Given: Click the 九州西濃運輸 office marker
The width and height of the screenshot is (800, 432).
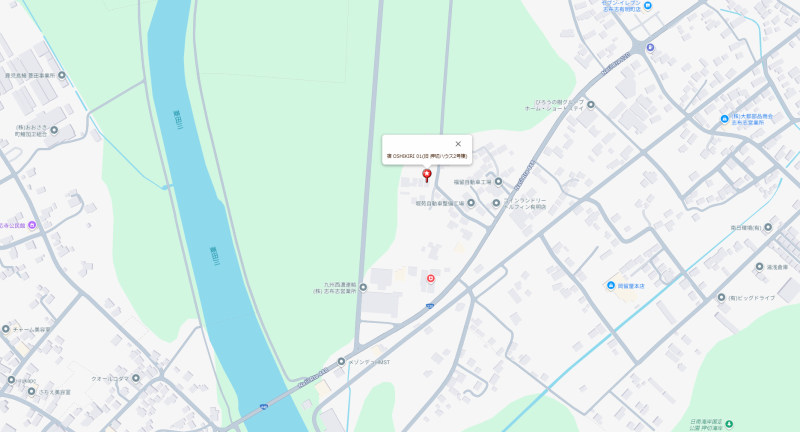Looking at the screenshot, I should (363, 288).
